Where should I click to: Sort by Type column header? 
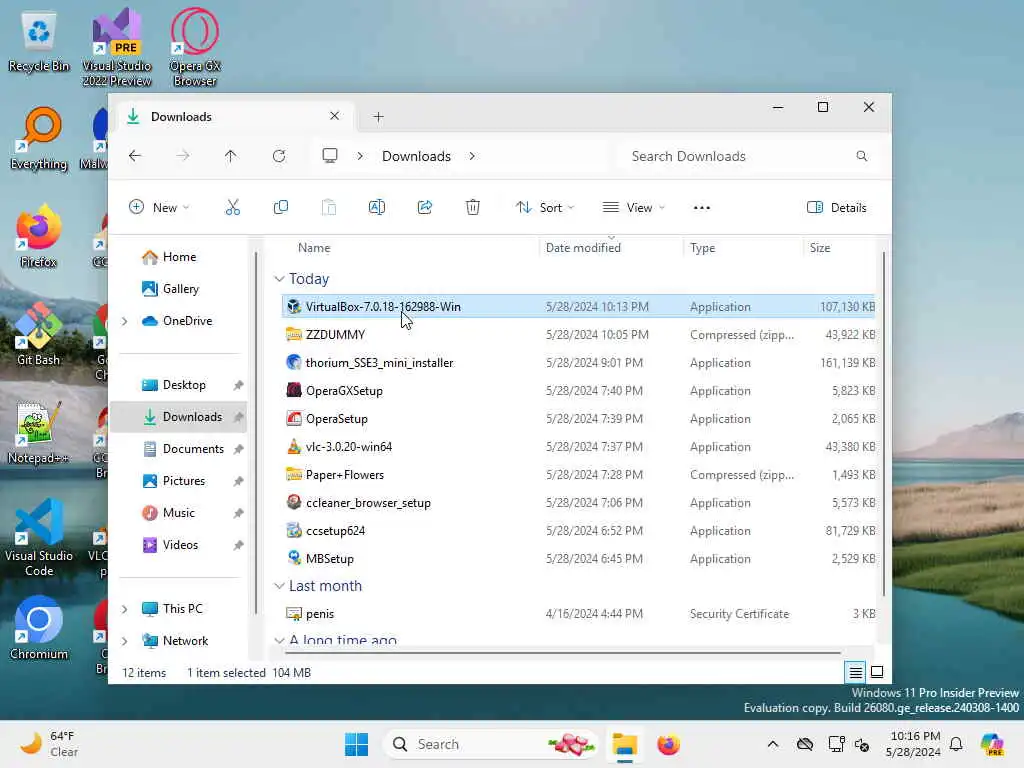(703, 248)
